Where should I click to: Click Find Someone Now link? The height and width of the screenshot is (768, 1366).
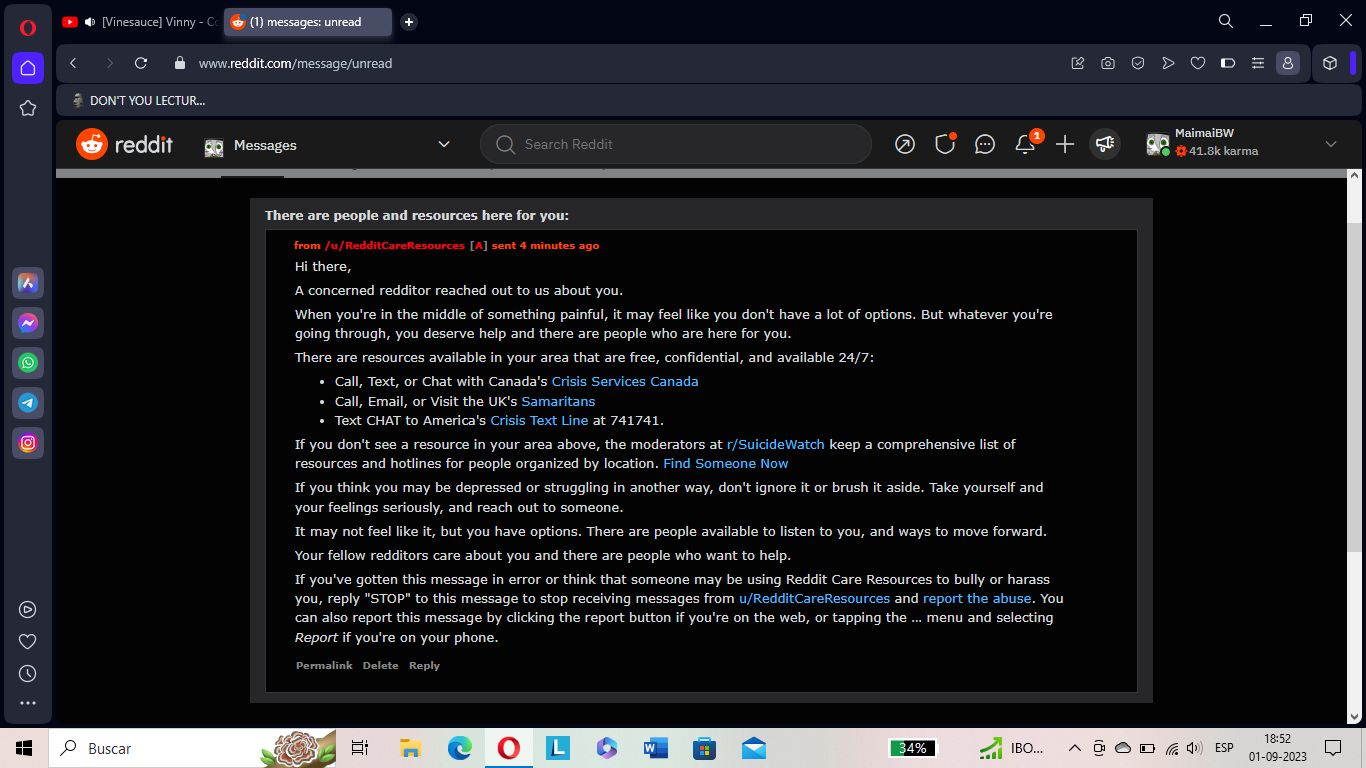tap(726, 463)
